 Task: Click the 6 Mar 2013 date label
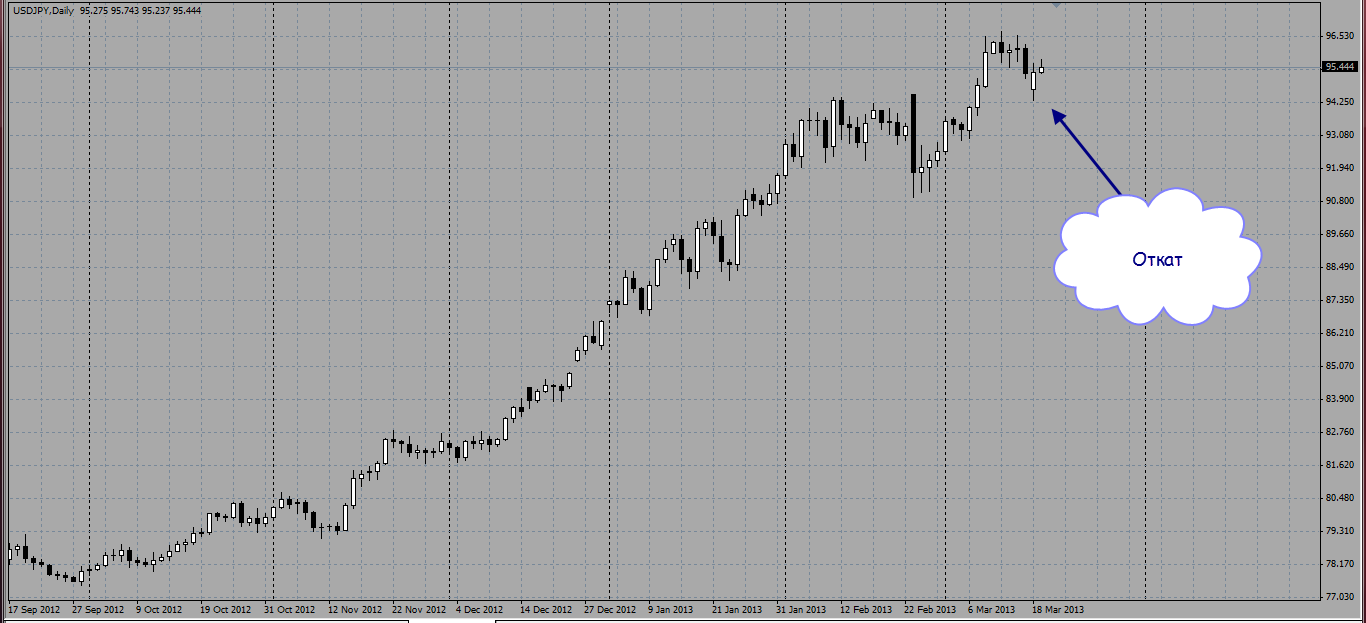992,609
